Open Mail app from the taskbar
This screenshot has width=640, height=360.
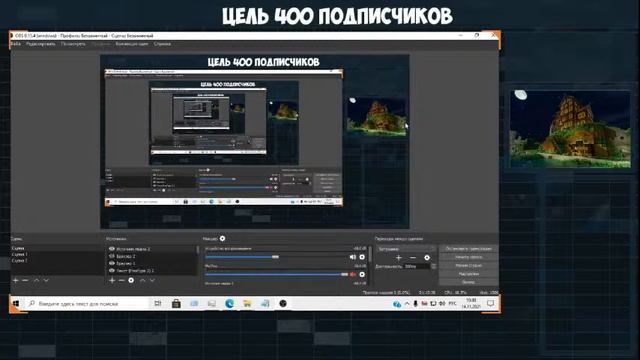(194, 303)
